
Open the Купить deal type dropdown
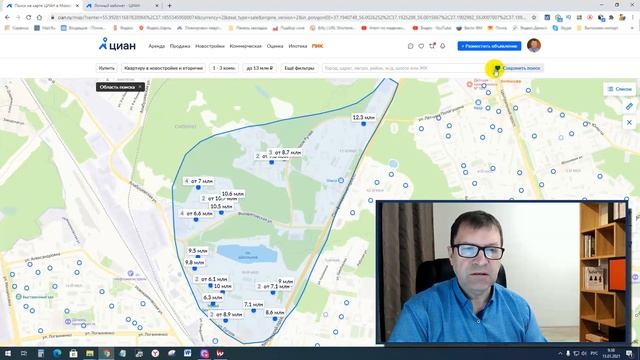pos(107,68)
